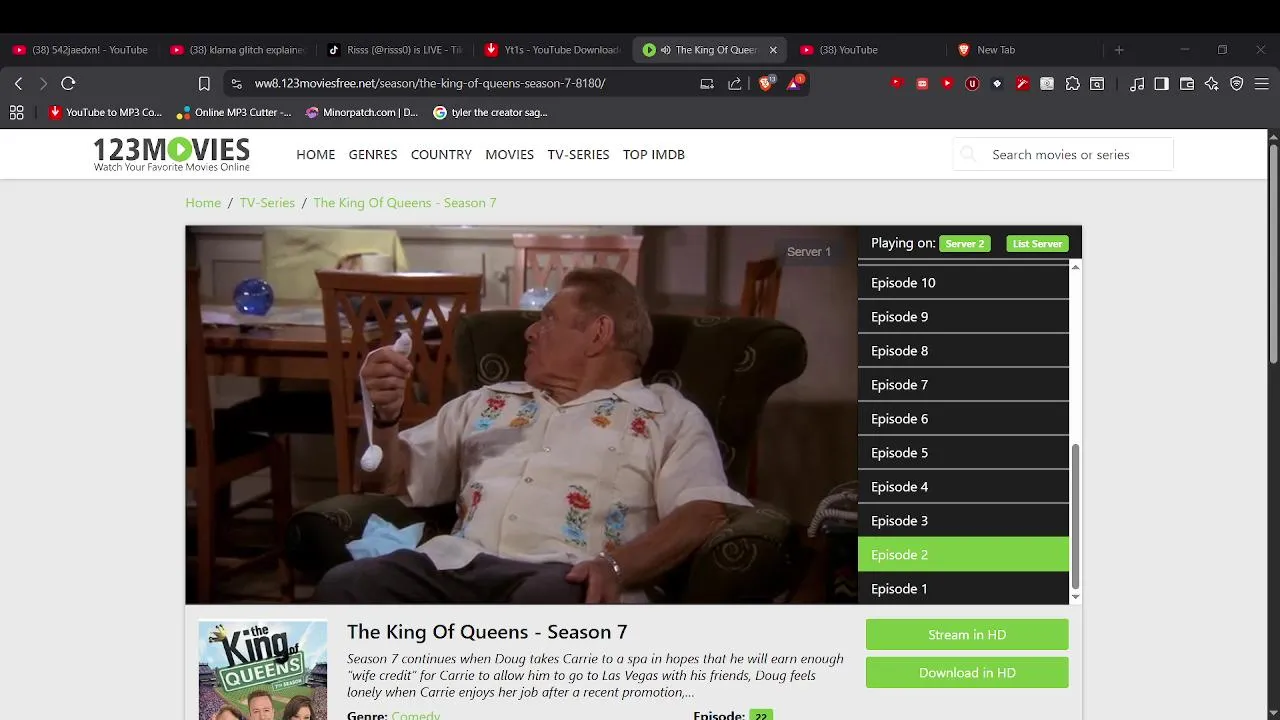Click the TV-Series breadcrumb link

click(267, 203)
